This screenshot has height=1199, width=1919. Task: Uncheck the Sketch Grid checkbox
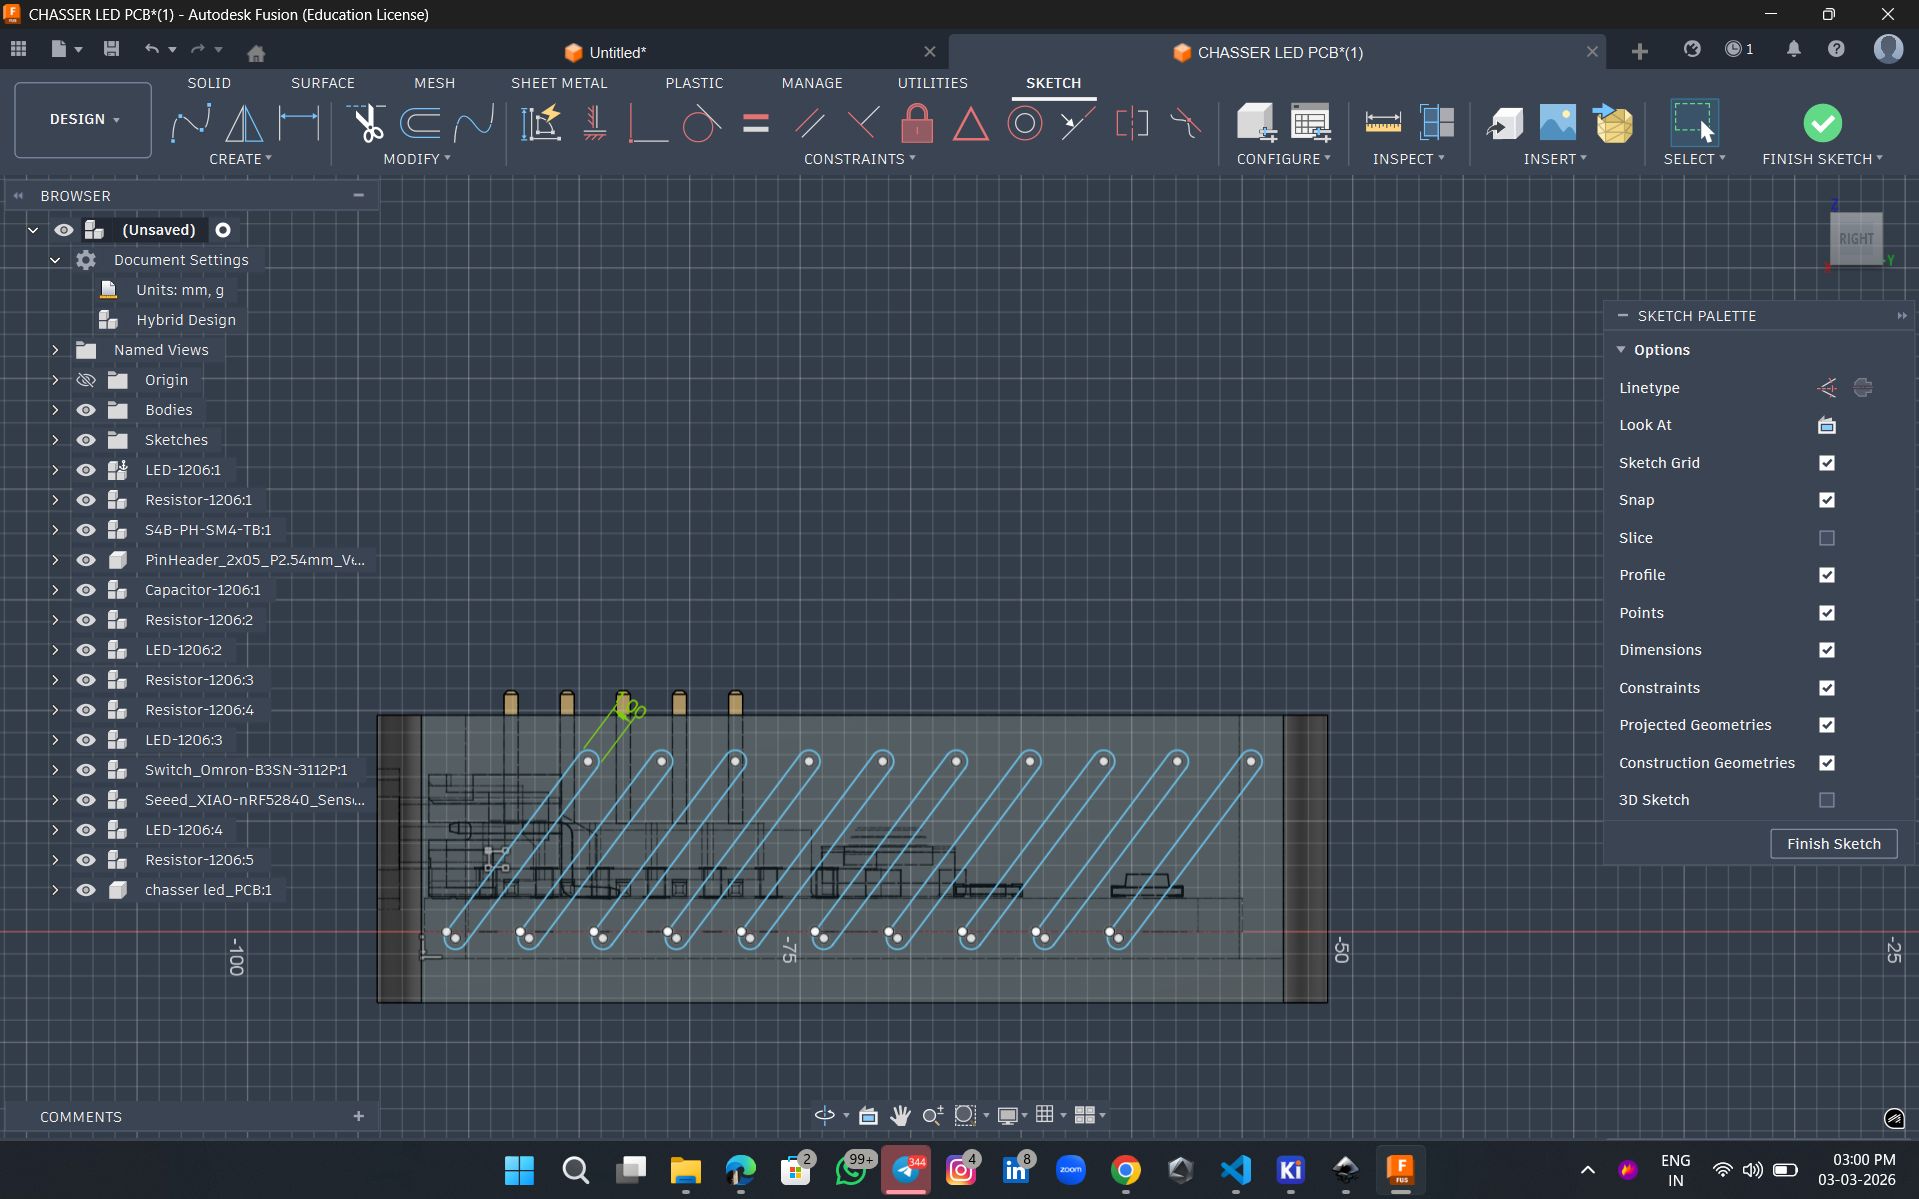point(1826,463)
